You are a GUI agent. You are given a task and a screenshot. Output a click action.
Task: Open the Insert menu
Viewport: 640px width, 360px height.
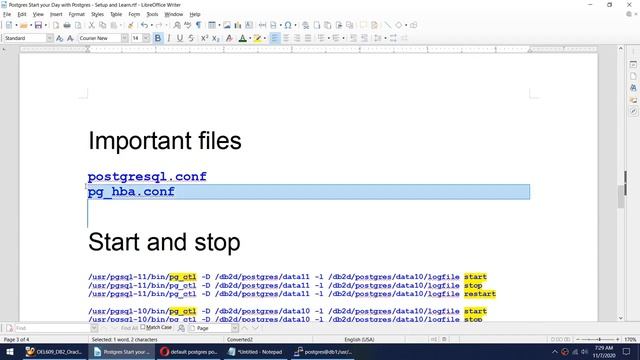tap(56, 14)
